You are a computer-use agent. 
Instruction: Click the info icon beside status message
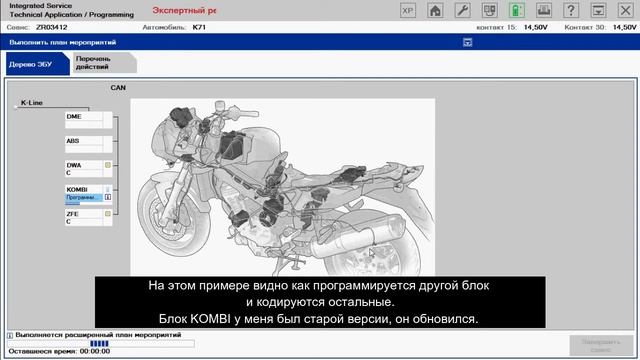coord(10,335)
